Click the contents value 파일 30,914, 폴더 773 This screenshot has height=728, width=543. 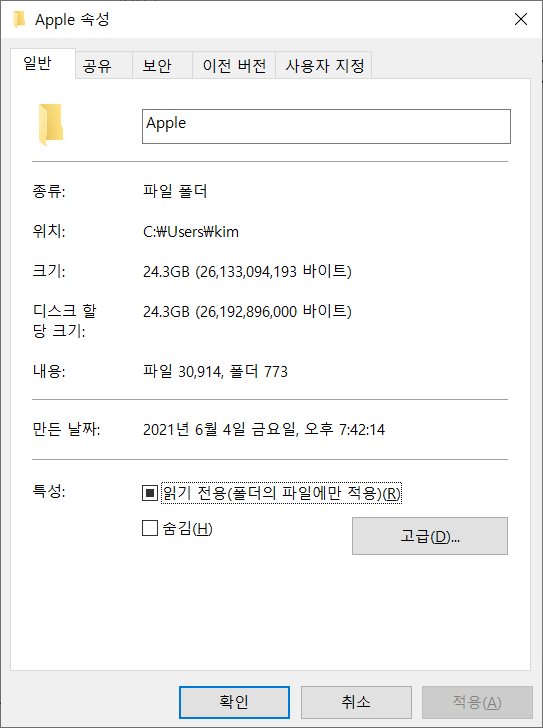[215, 371]
